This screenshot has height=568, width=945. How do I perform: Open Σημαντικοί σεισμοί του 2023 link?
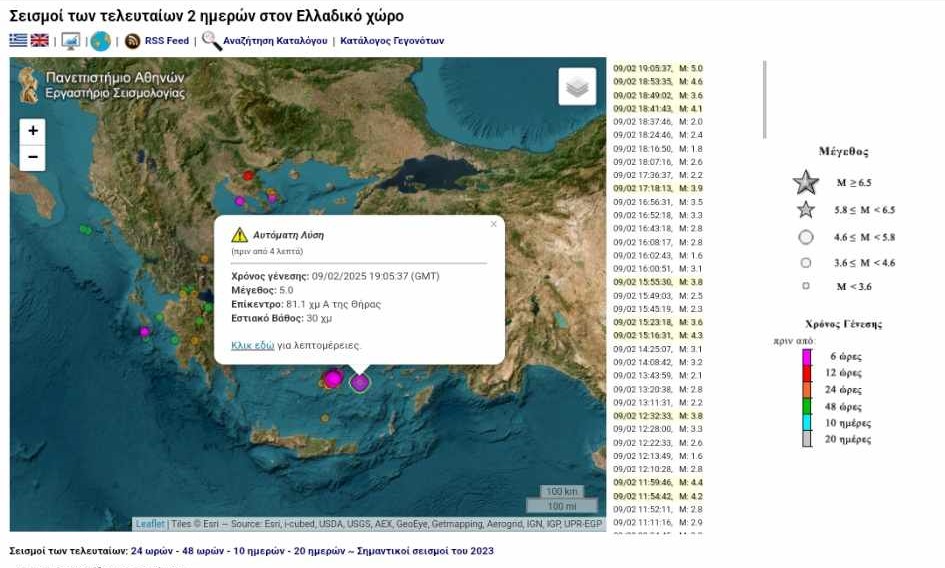tap(425, 551)
